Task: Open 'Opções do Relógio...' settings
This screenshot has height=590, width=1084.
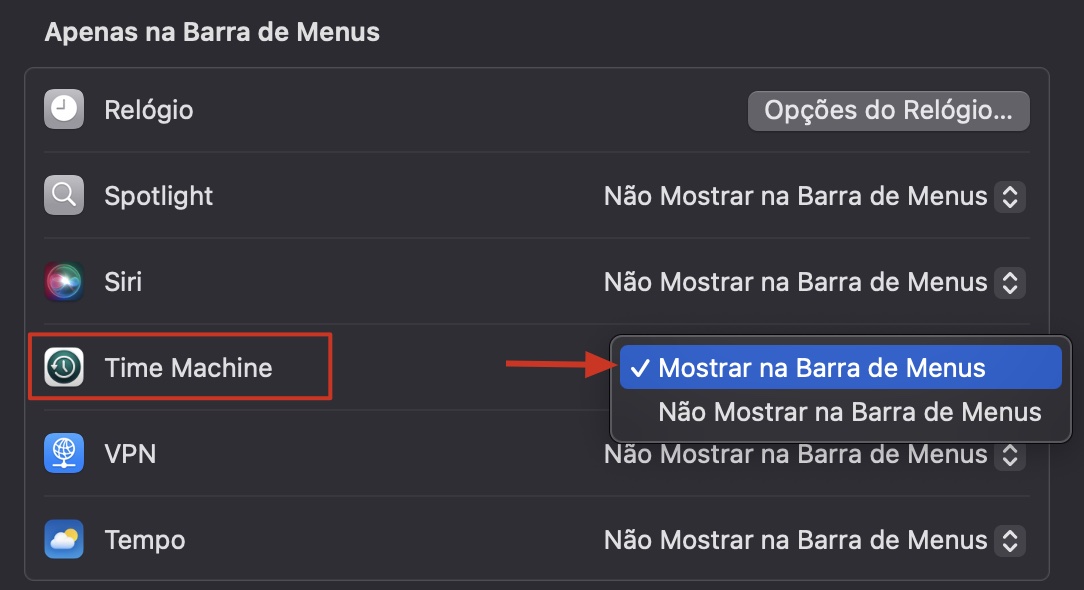Action: pos(888,110)
